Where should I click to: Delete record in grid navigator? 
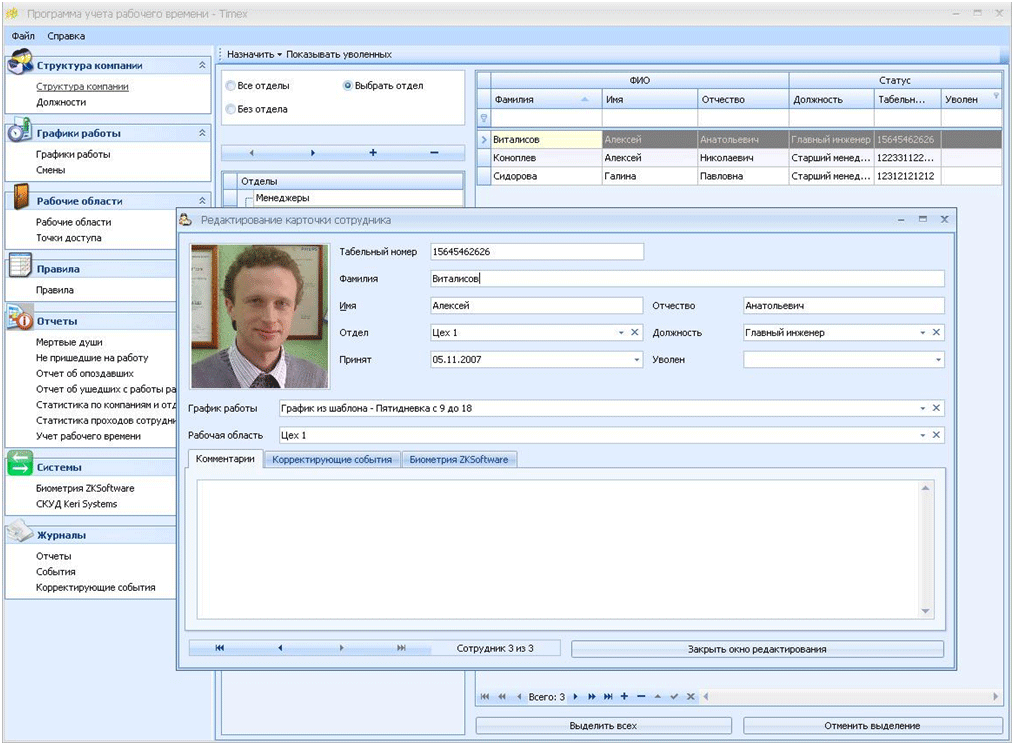tap(641, 696)
